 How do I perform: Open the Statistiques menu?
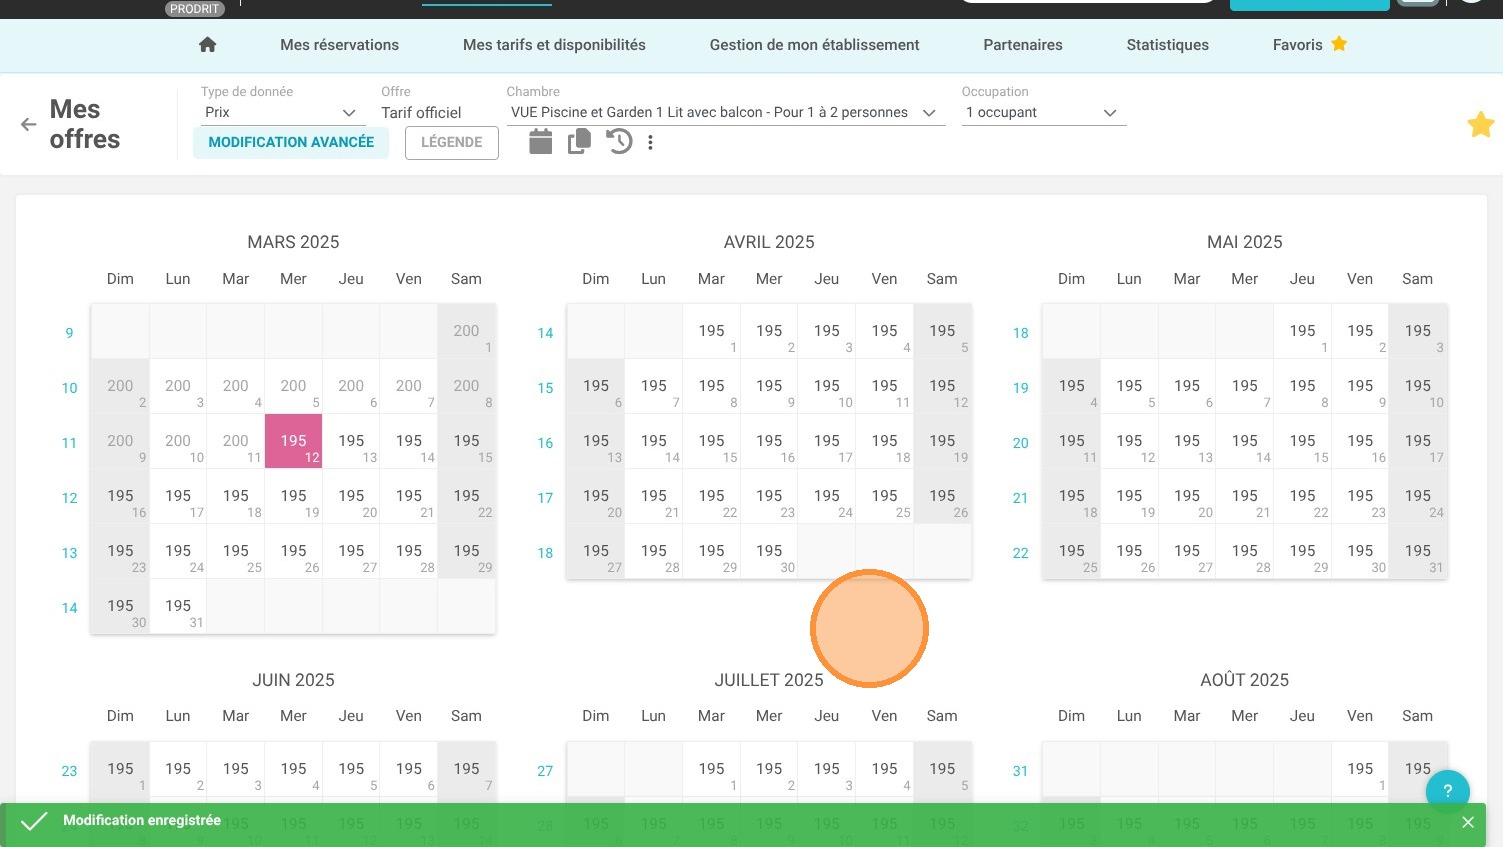tap(1167, 45)
